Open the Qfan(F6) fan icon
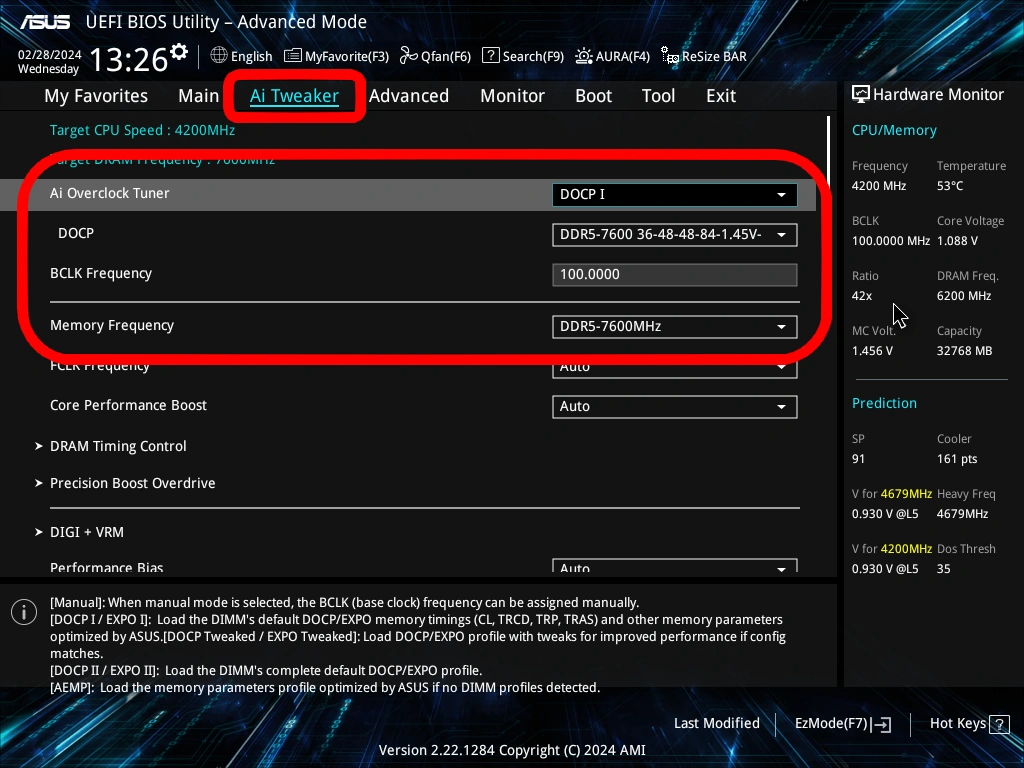This screenshot has width=1024, height=768. pos(409,56)
